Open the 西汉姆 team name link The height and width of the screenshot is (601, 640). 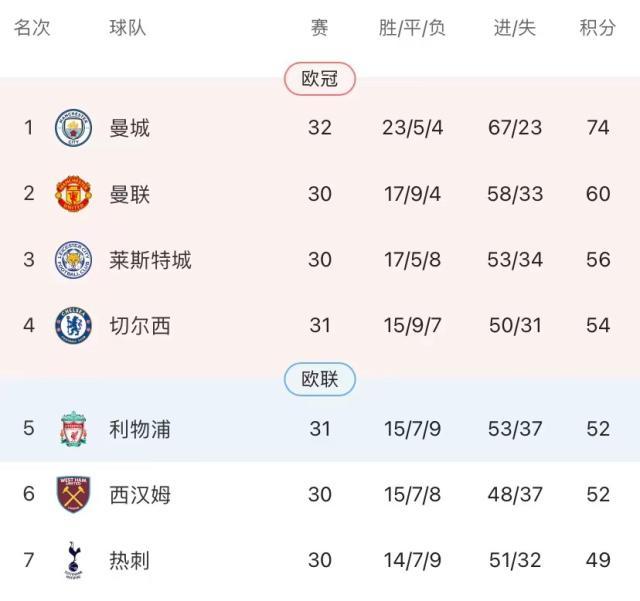point(140,494)
